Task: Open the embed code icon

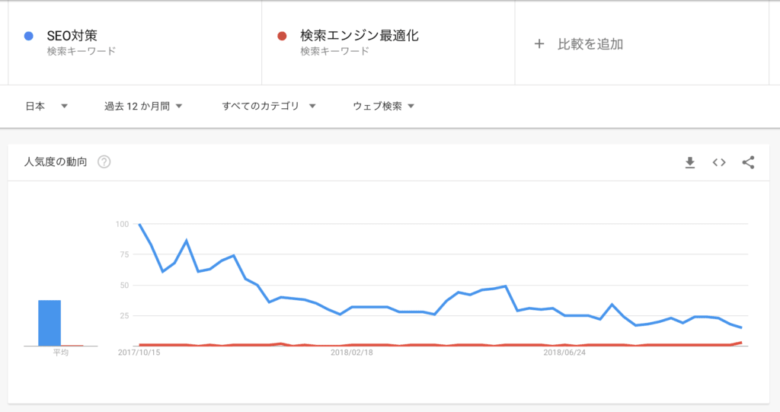Action: 718,163
